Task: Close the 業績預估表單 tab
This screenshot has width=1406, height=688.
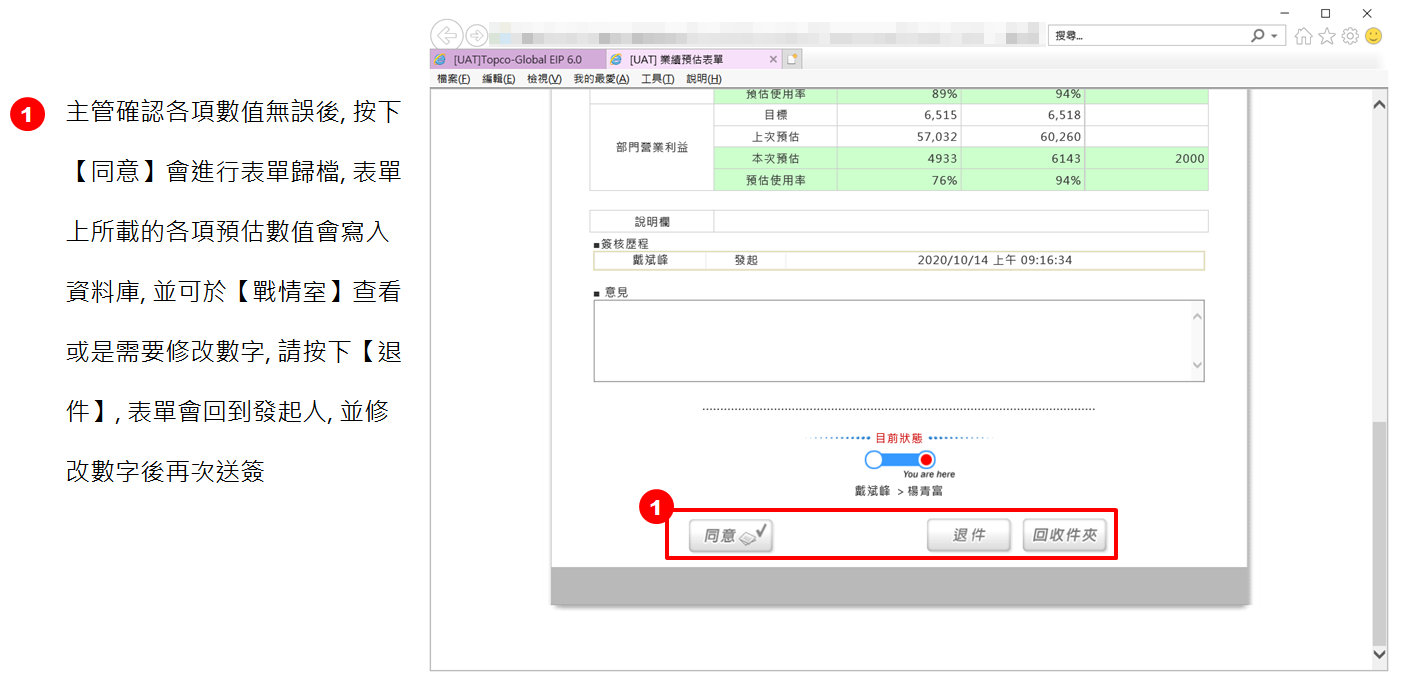Action: (x=773, y=60)
